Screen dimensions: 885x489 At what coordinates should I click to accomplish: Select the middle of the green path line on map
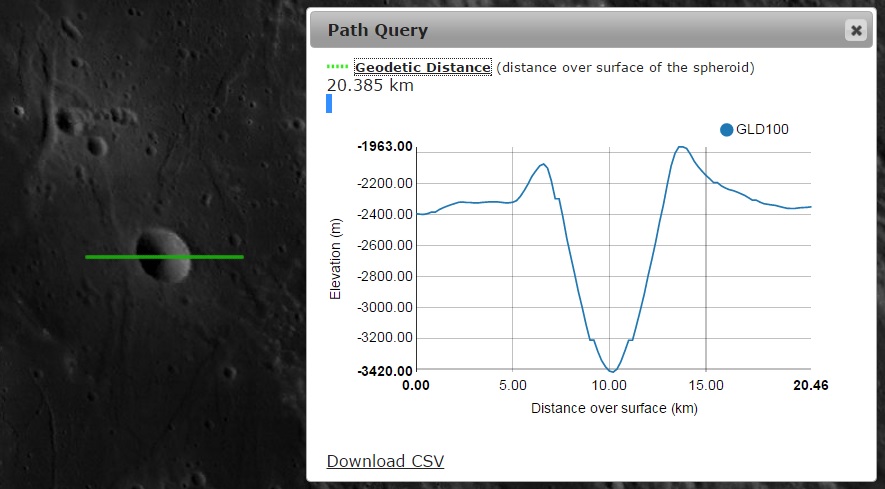(x=164, y=257)
